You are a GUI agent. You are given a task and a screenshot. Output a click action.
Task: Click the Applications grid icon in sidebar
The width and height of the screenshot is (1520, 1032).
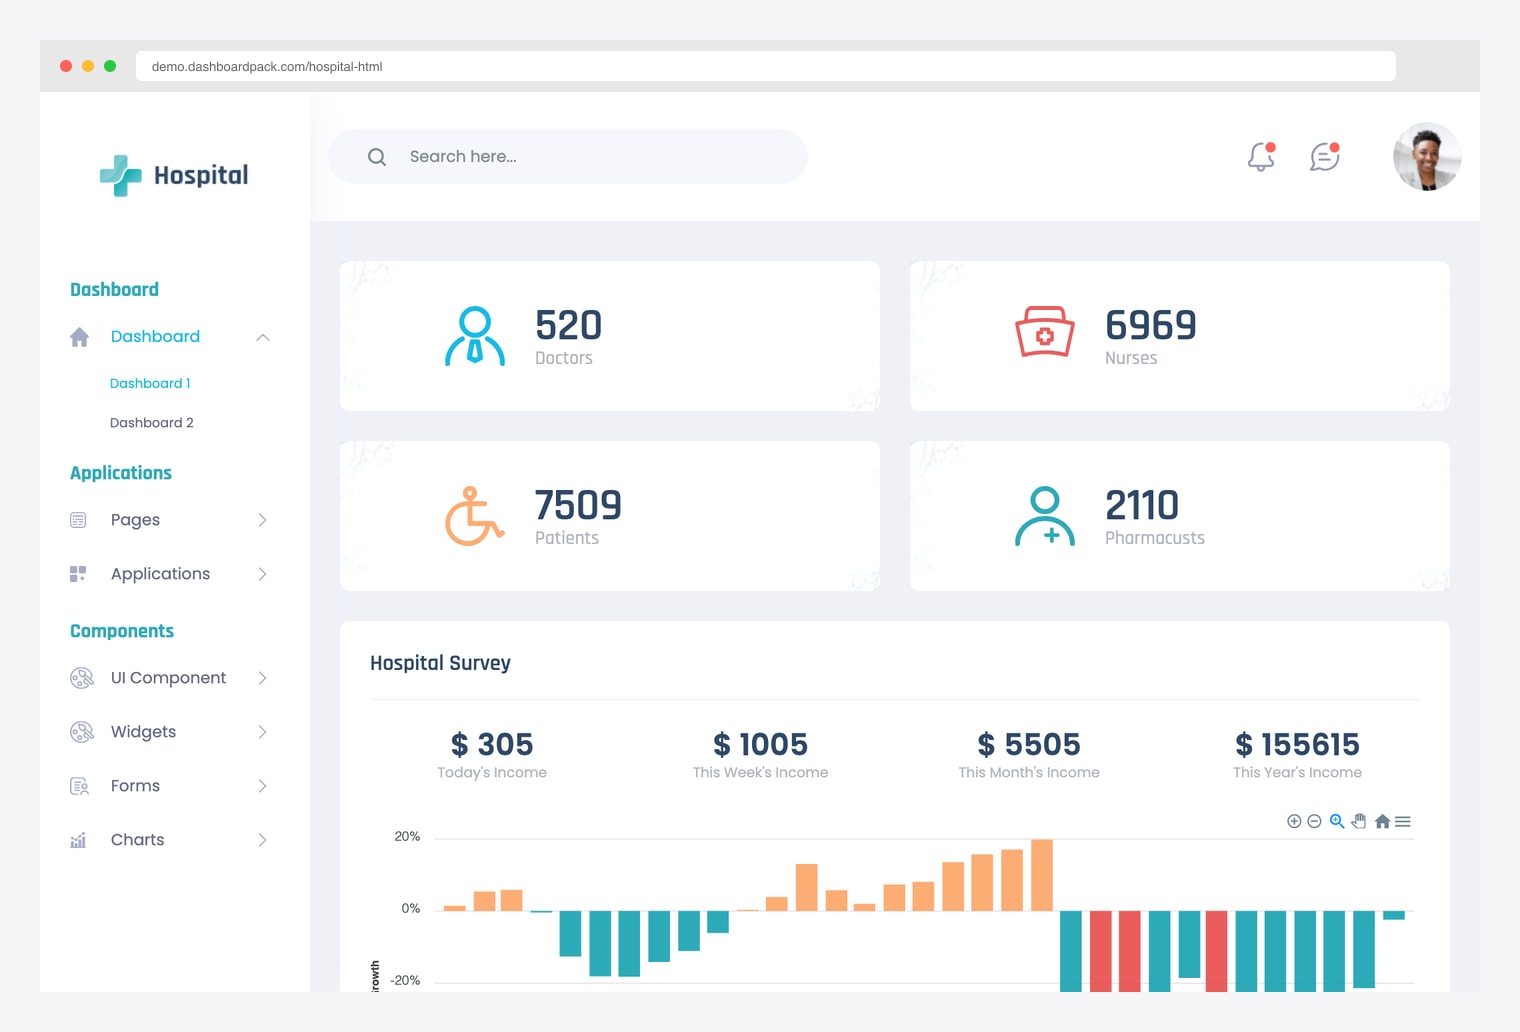78,574
